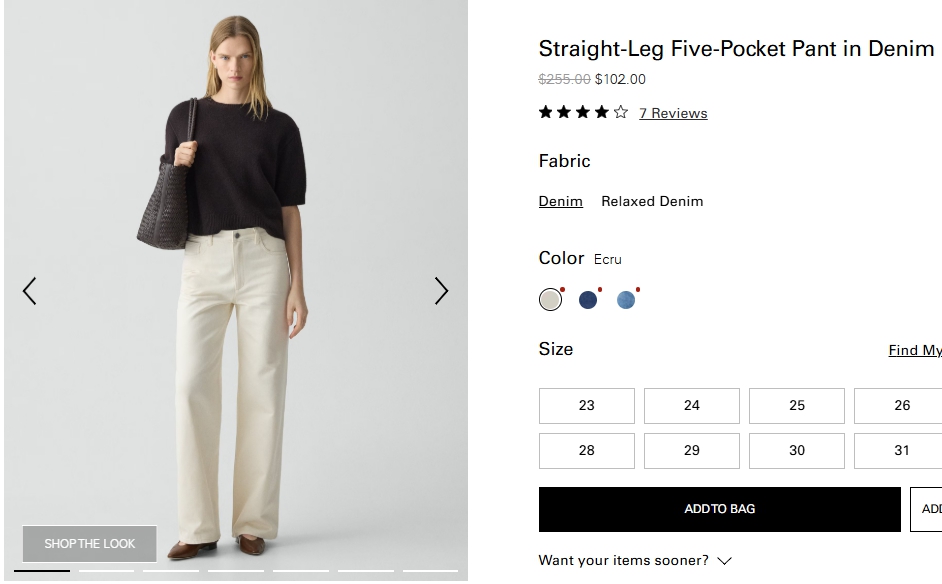Select the Denim fabric option
This screenshot has width=942, height=584.
(560, 201)
